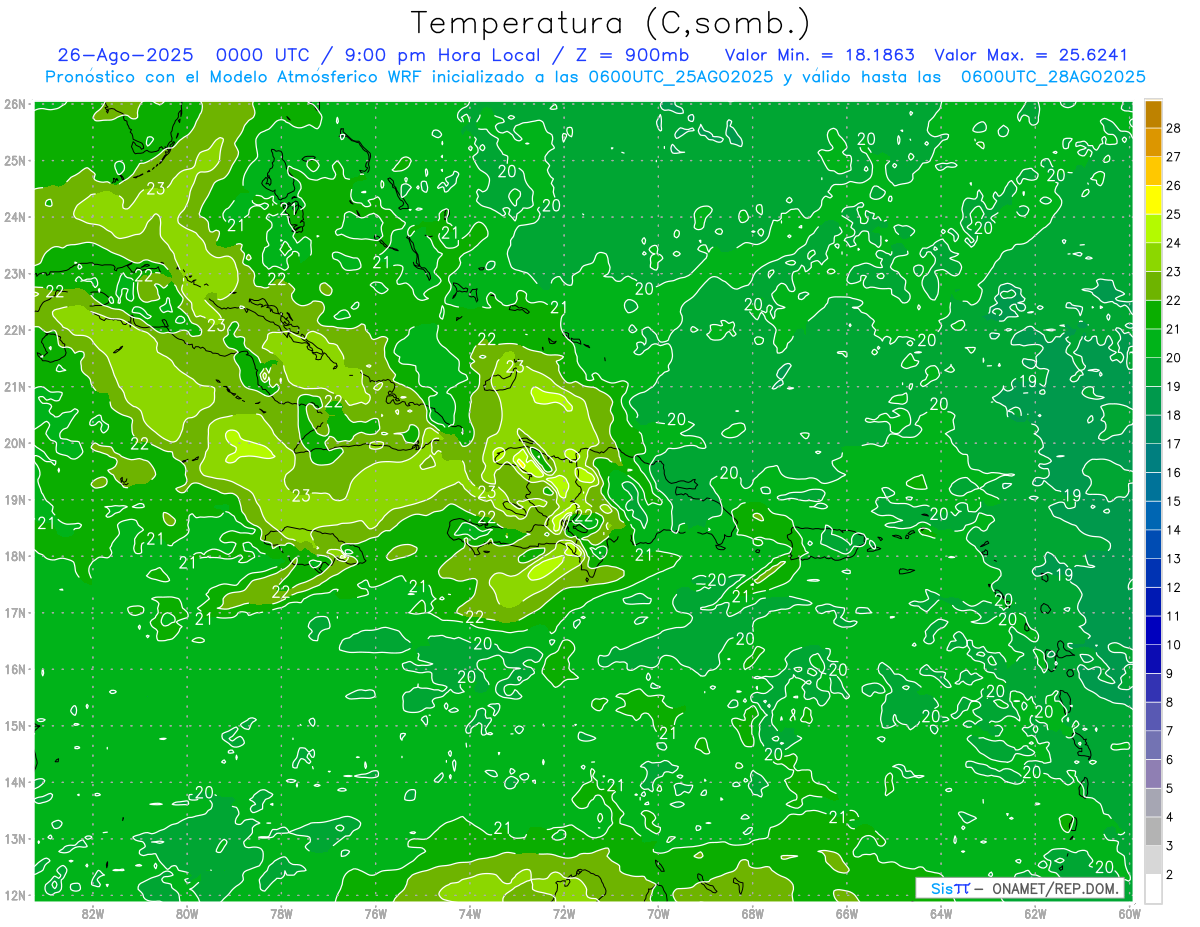Select the date "26-Ago-2025" in header
This screenshot has width=1200, height=927.
click(x=123, y=55)
